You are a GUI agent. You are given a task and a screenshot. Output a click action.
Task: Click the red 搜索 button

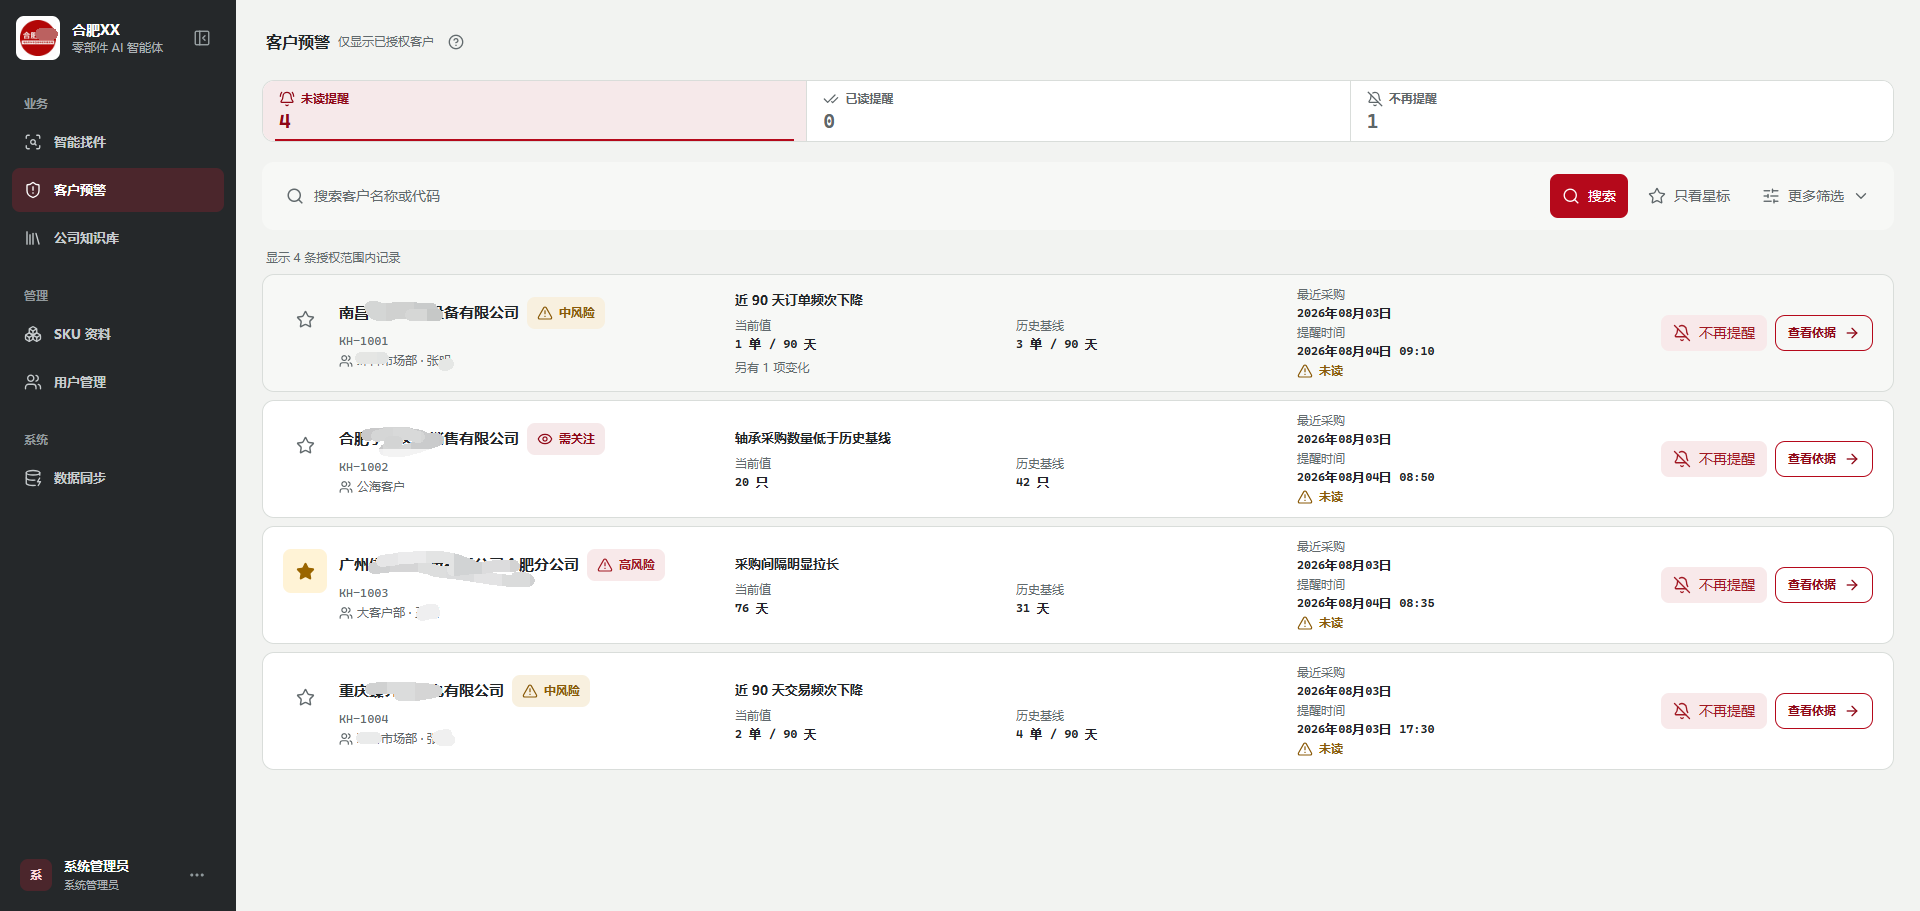[1589, 196]
